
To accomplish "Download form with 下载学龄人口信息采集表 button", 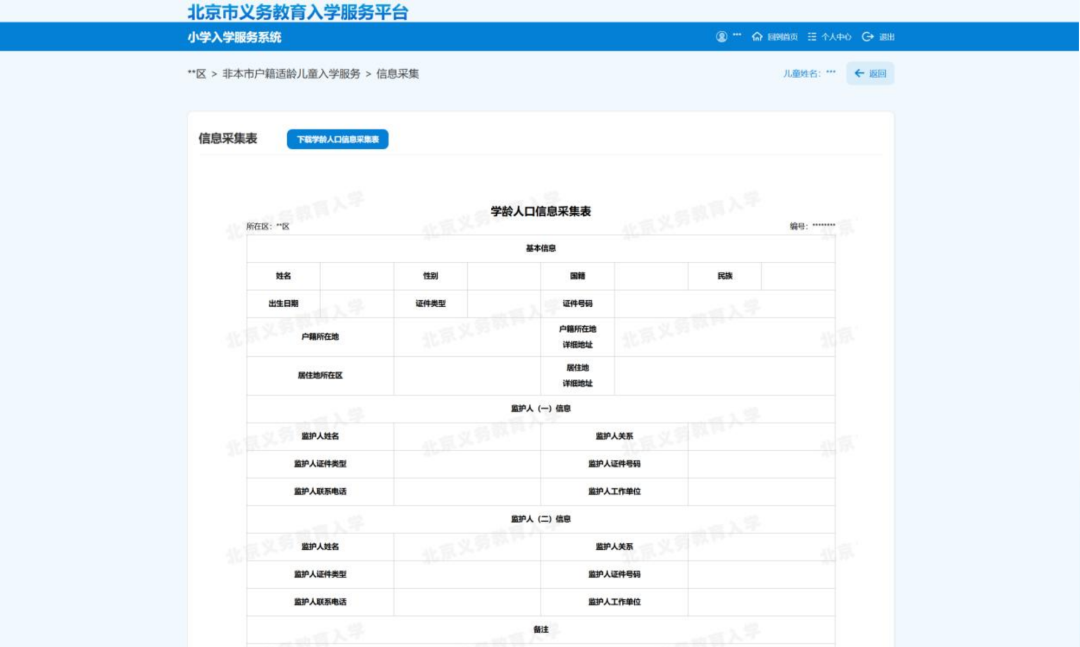I will click(x=337, y=140).
